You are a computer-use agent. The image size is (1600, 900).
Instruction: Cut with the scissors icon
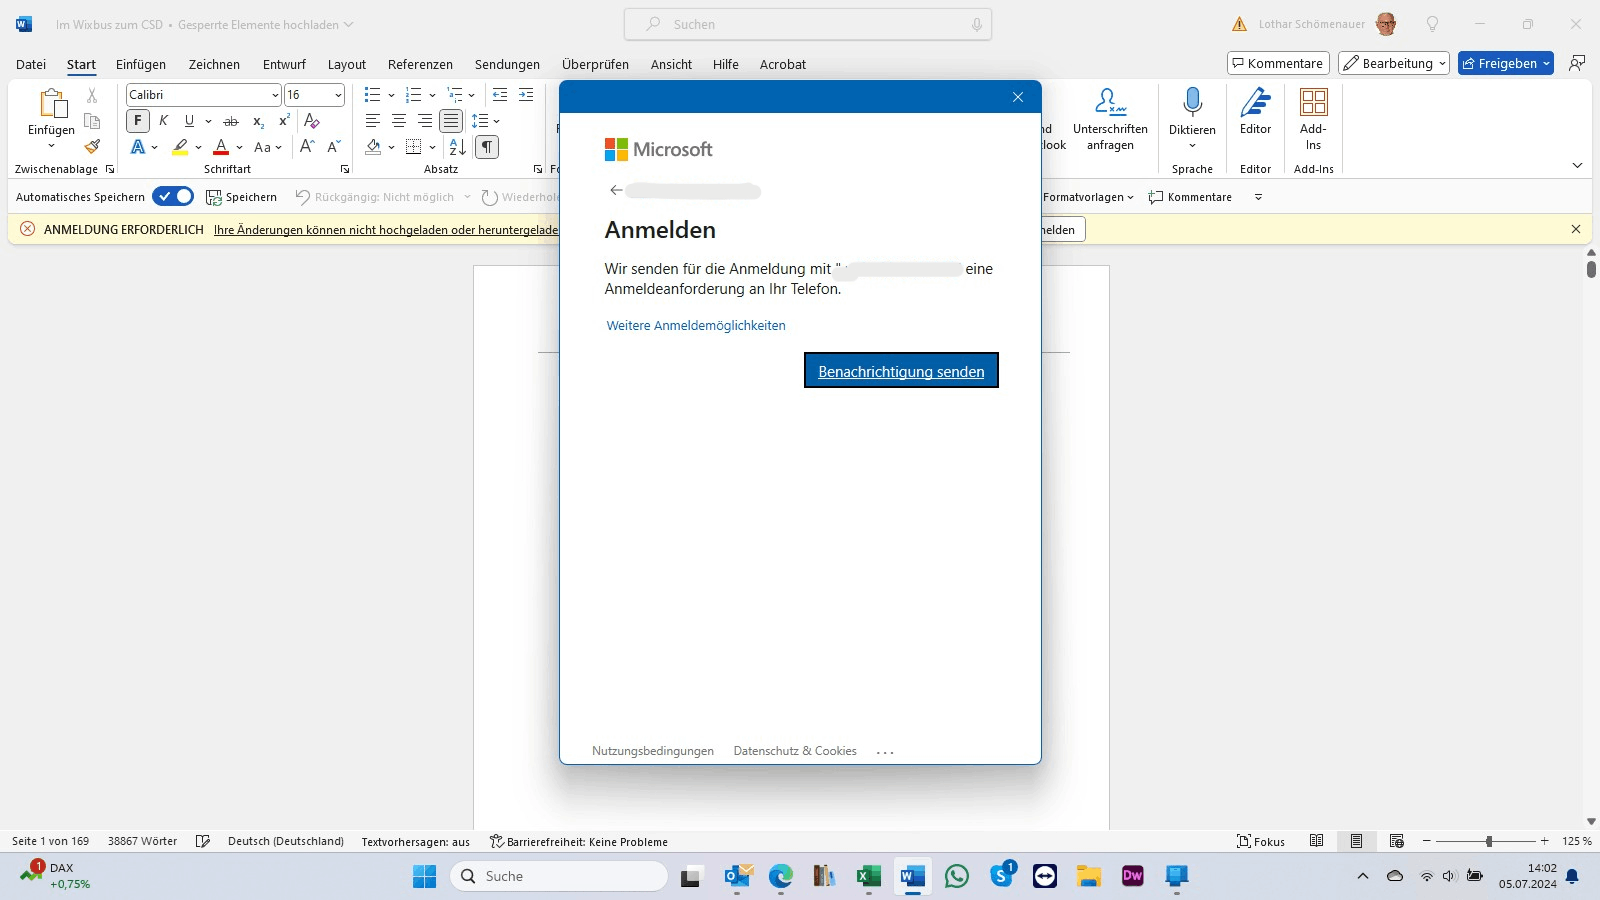(x=92, y=95)
